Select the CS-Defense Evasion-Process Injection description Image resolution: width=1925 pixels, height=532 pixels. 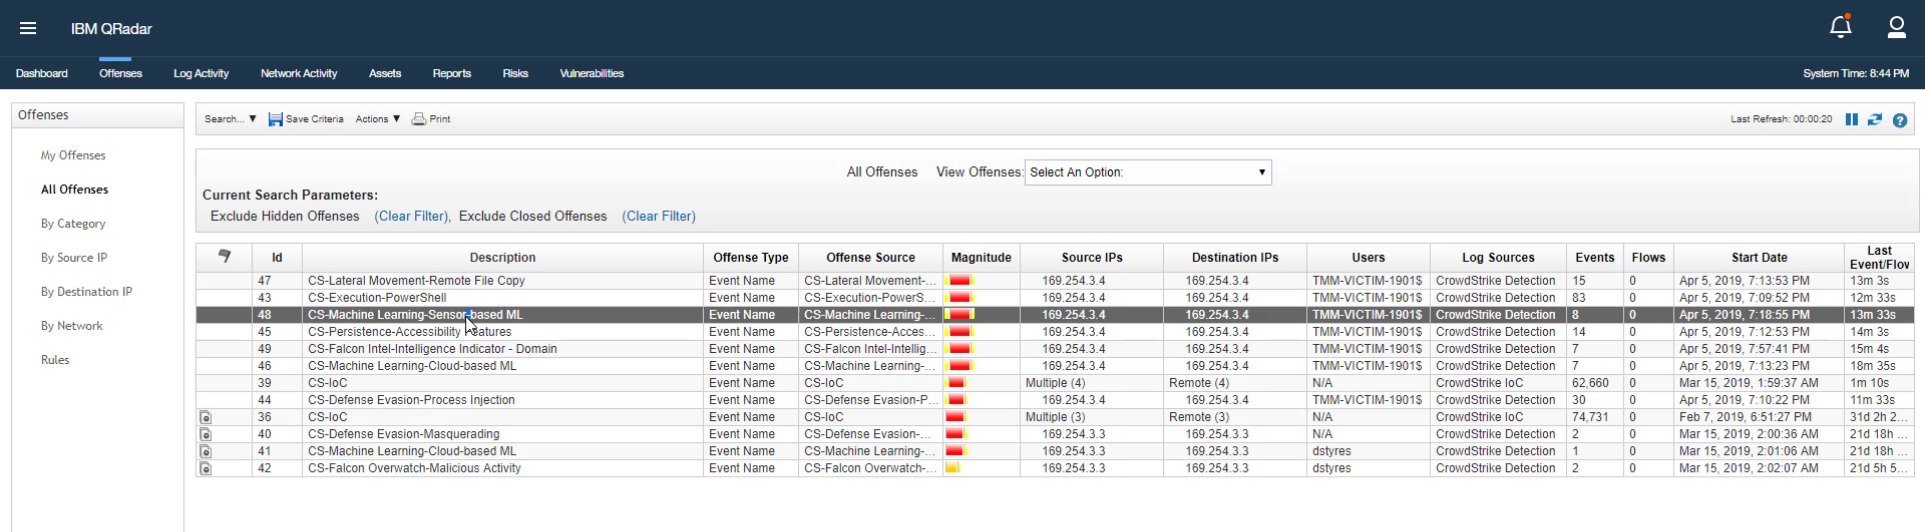(411, 400)
